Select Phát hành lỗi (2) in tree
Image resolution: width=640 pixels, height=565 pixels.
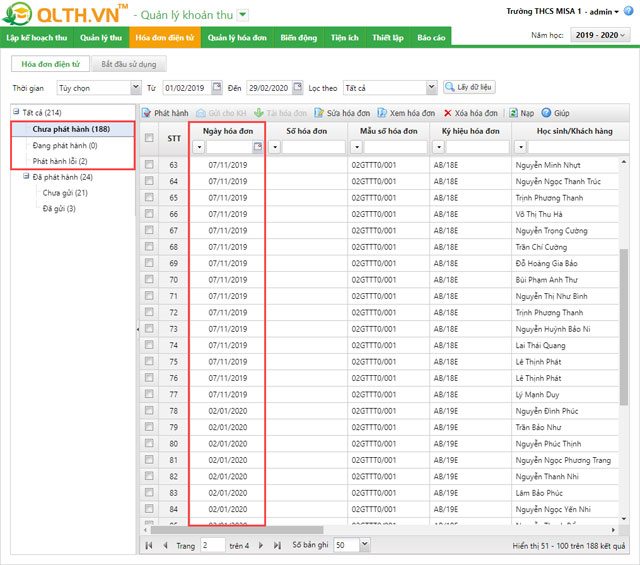(60, 161)
